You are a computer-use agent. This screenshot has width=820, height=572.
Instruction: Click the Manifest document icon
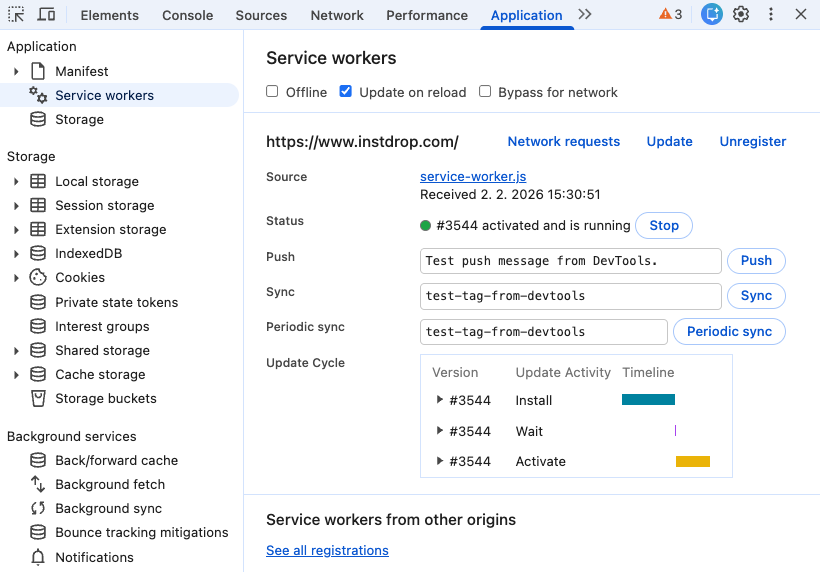[x=38, y=71]
